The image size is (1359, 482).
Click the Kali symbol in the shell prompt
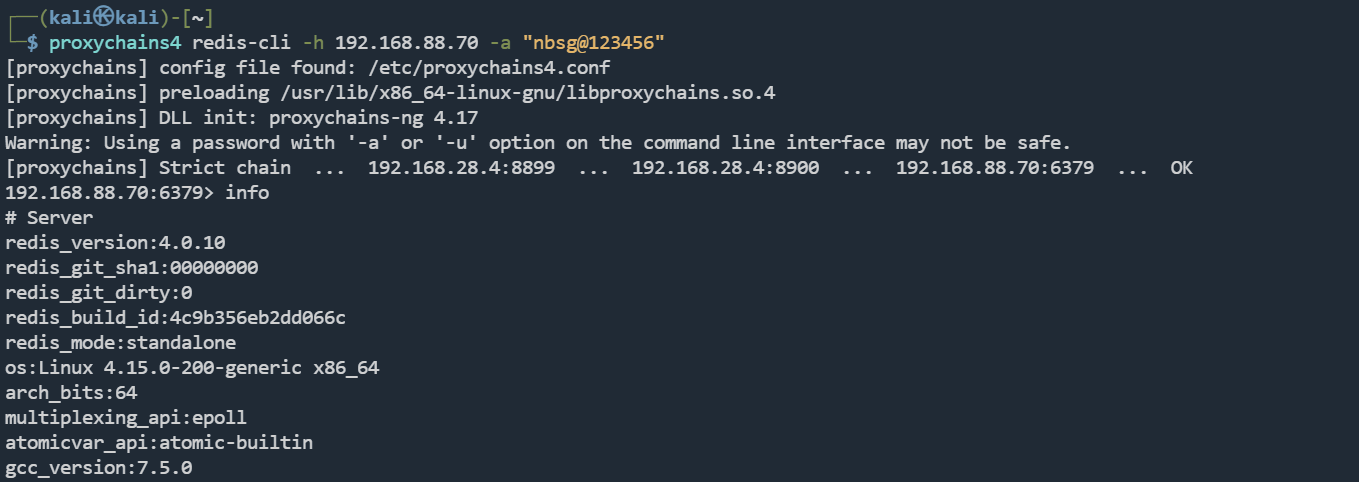(94, 17)
